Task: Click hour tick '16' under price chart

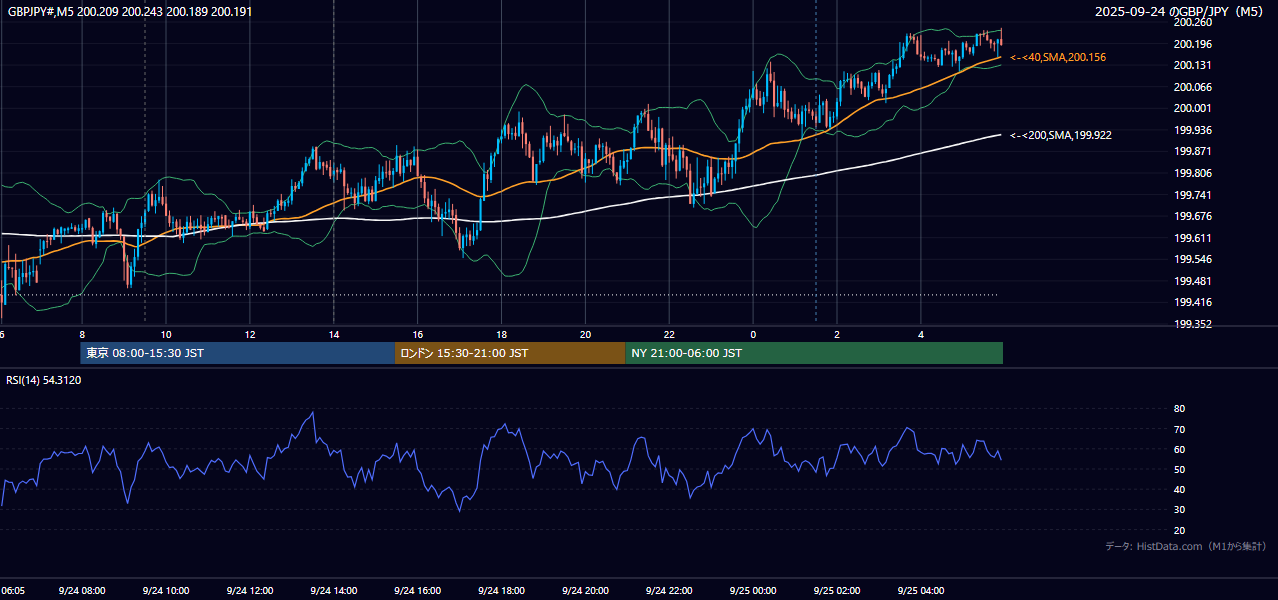Action: [x=418, y=335]
